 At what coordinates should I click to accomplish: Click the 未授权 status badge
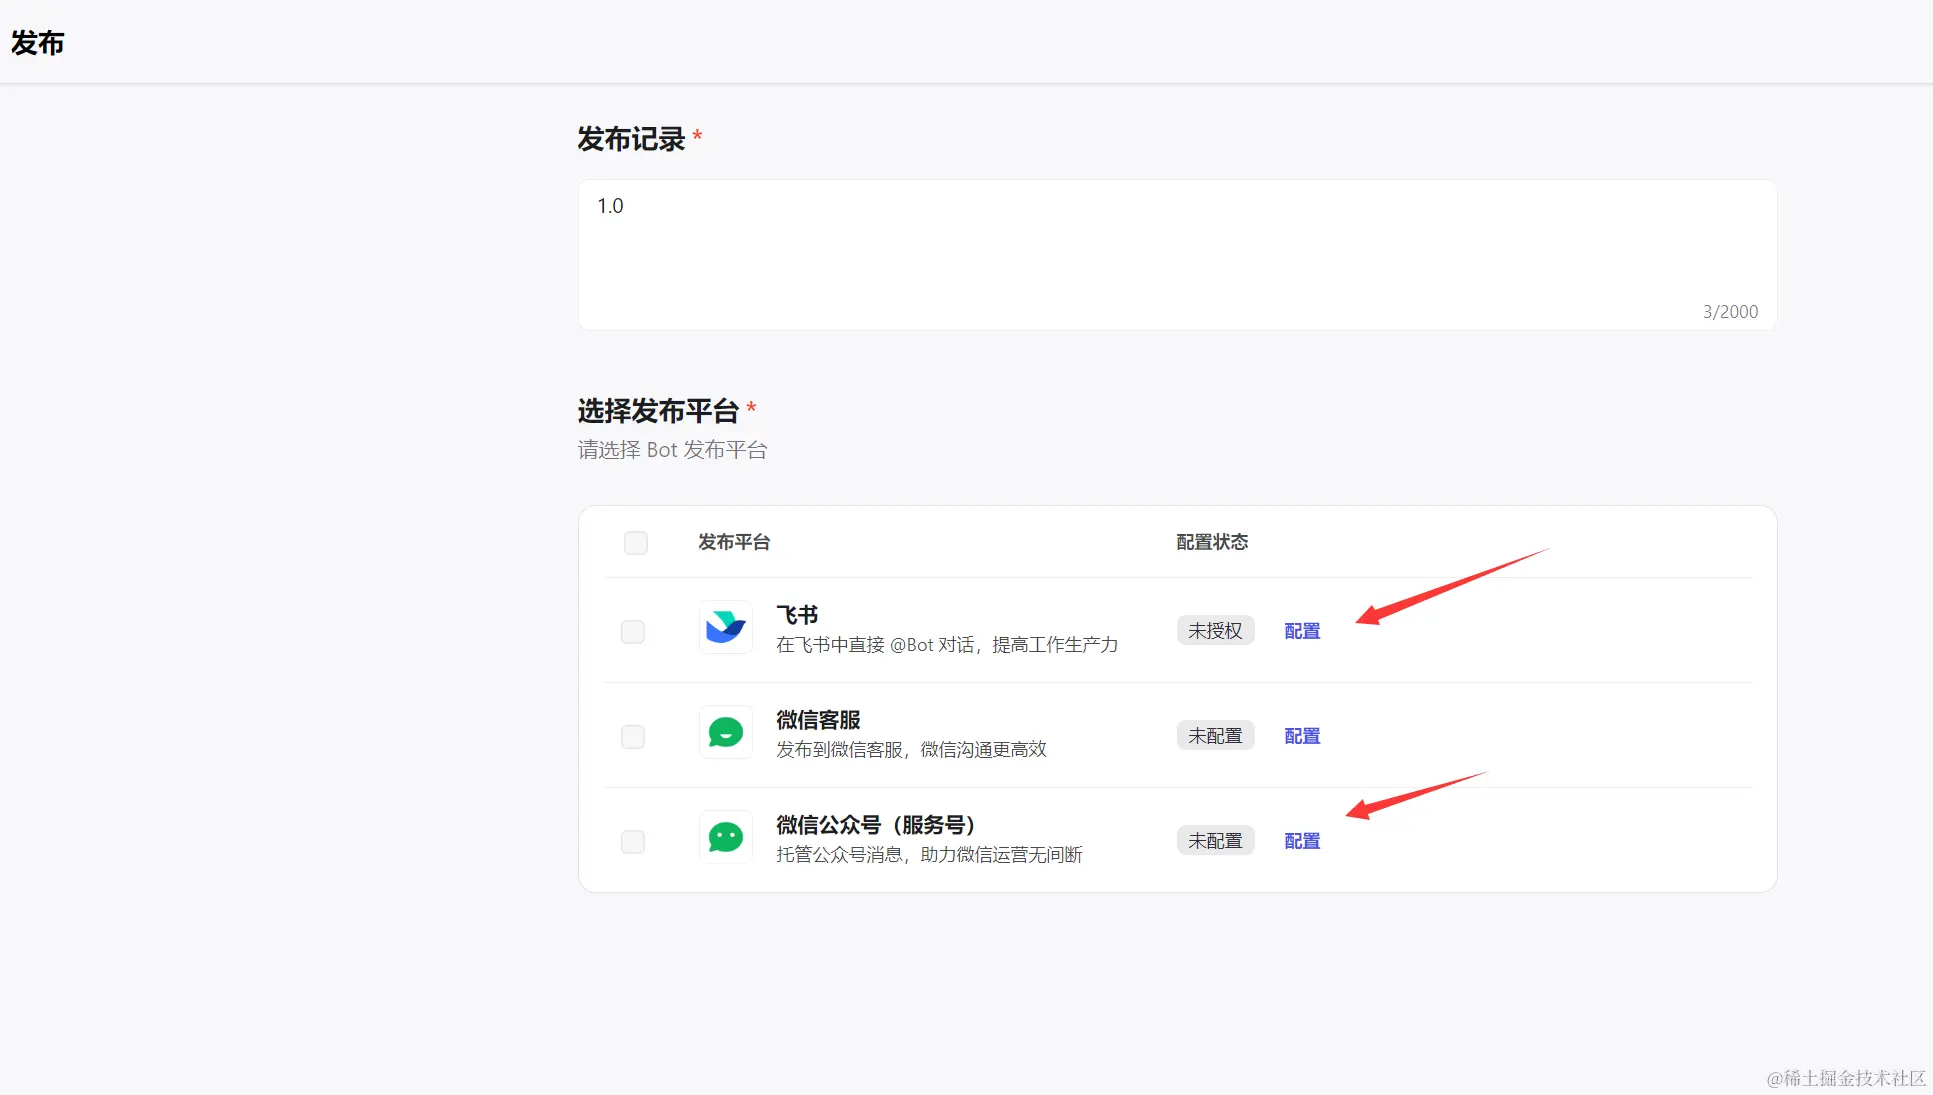coord(1215,631)
